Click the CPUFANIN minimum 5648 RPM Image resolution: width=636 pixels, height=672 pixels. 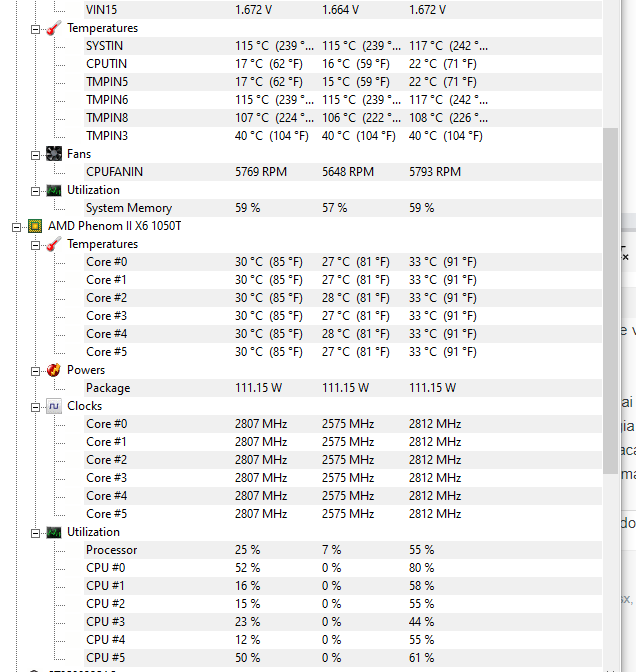(348, 172)
